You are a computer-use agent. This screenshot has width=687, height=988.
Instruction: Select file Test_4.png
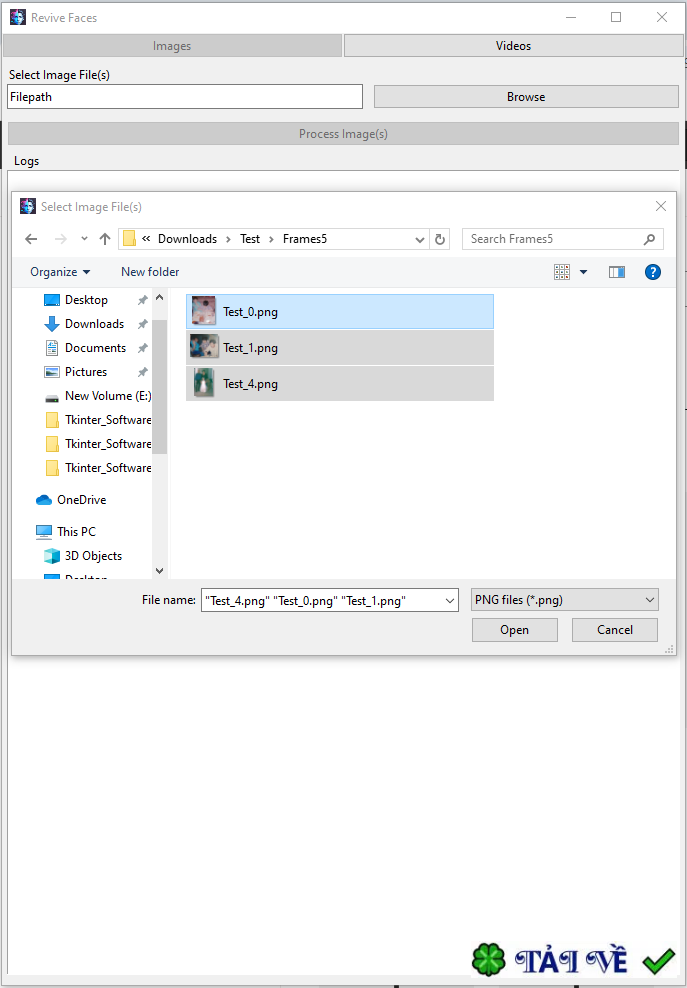(340, 384)
